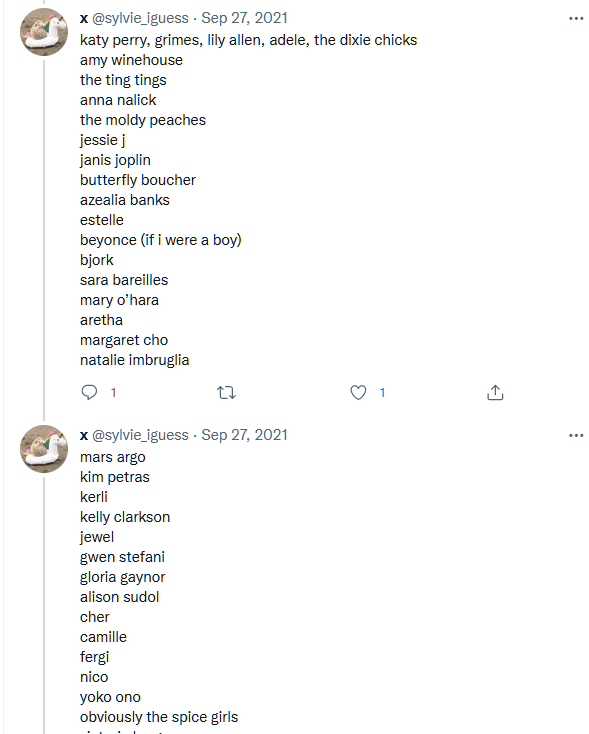
Task: Reply to the katy perry list tweet
Action: (89, 392)
